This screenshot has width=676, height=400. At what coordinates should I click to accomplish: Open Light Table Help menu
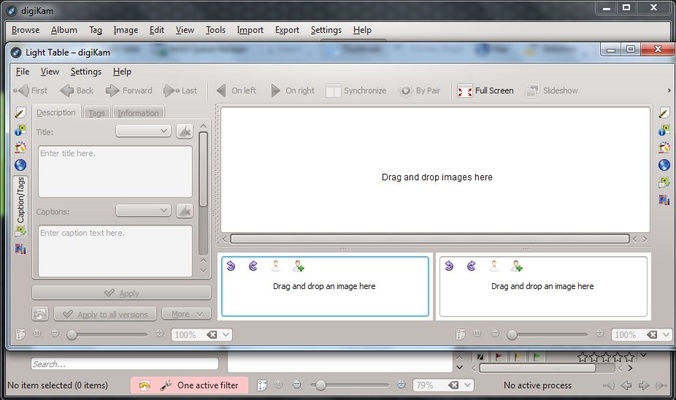(x=122, y=72)
